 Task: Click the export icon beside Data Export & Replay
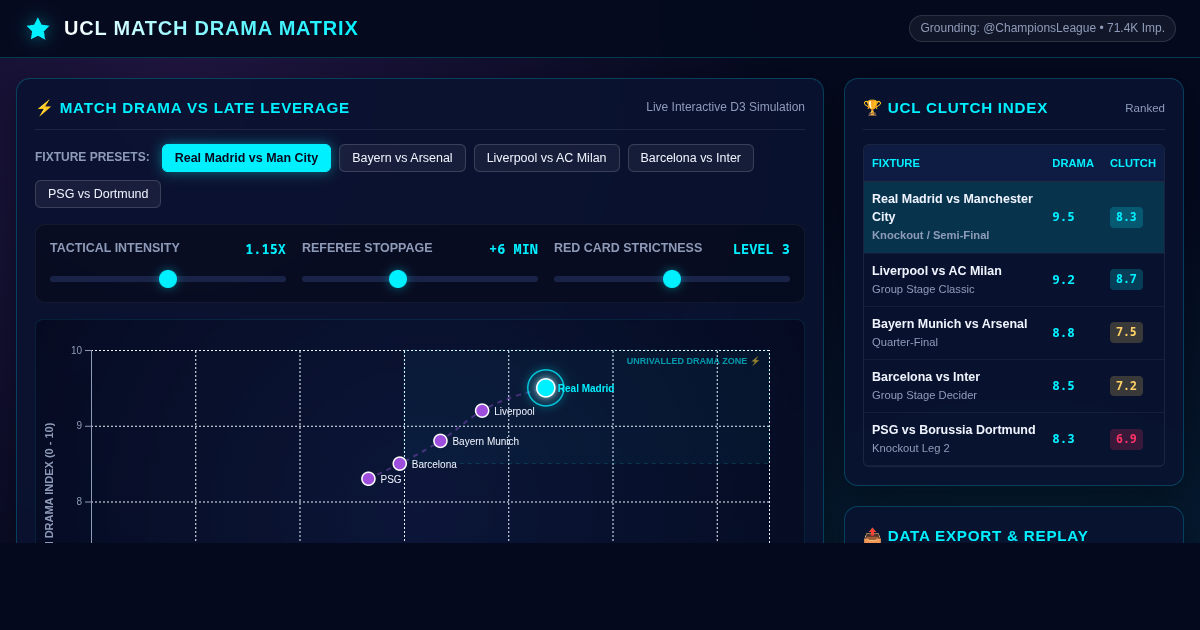point(872,535)
